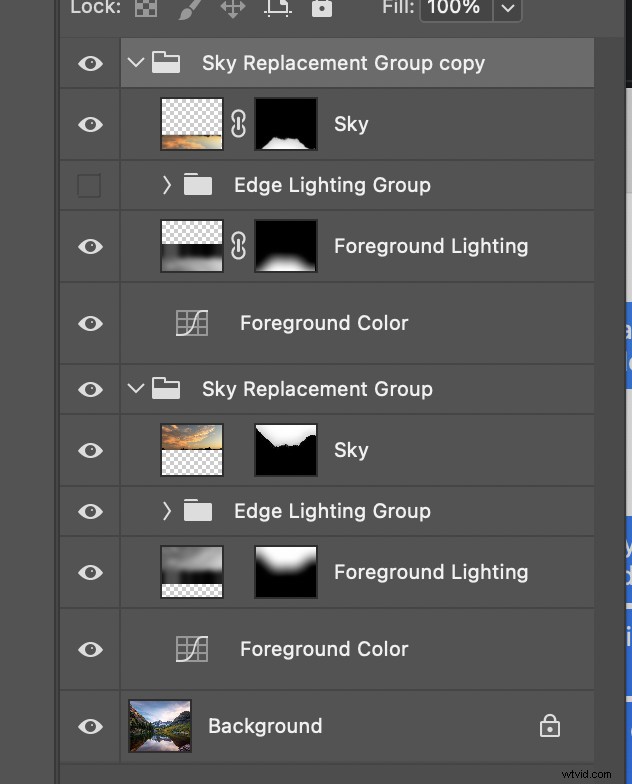The image size is (632, 784).
Task: Collapse the Sky Replacement Group copy folder
Action: click(x=136, y=63)
